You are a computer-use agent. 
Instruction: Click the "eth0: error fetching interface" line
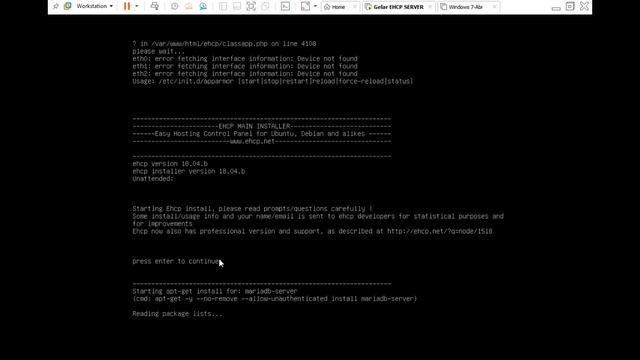point(245,59)
